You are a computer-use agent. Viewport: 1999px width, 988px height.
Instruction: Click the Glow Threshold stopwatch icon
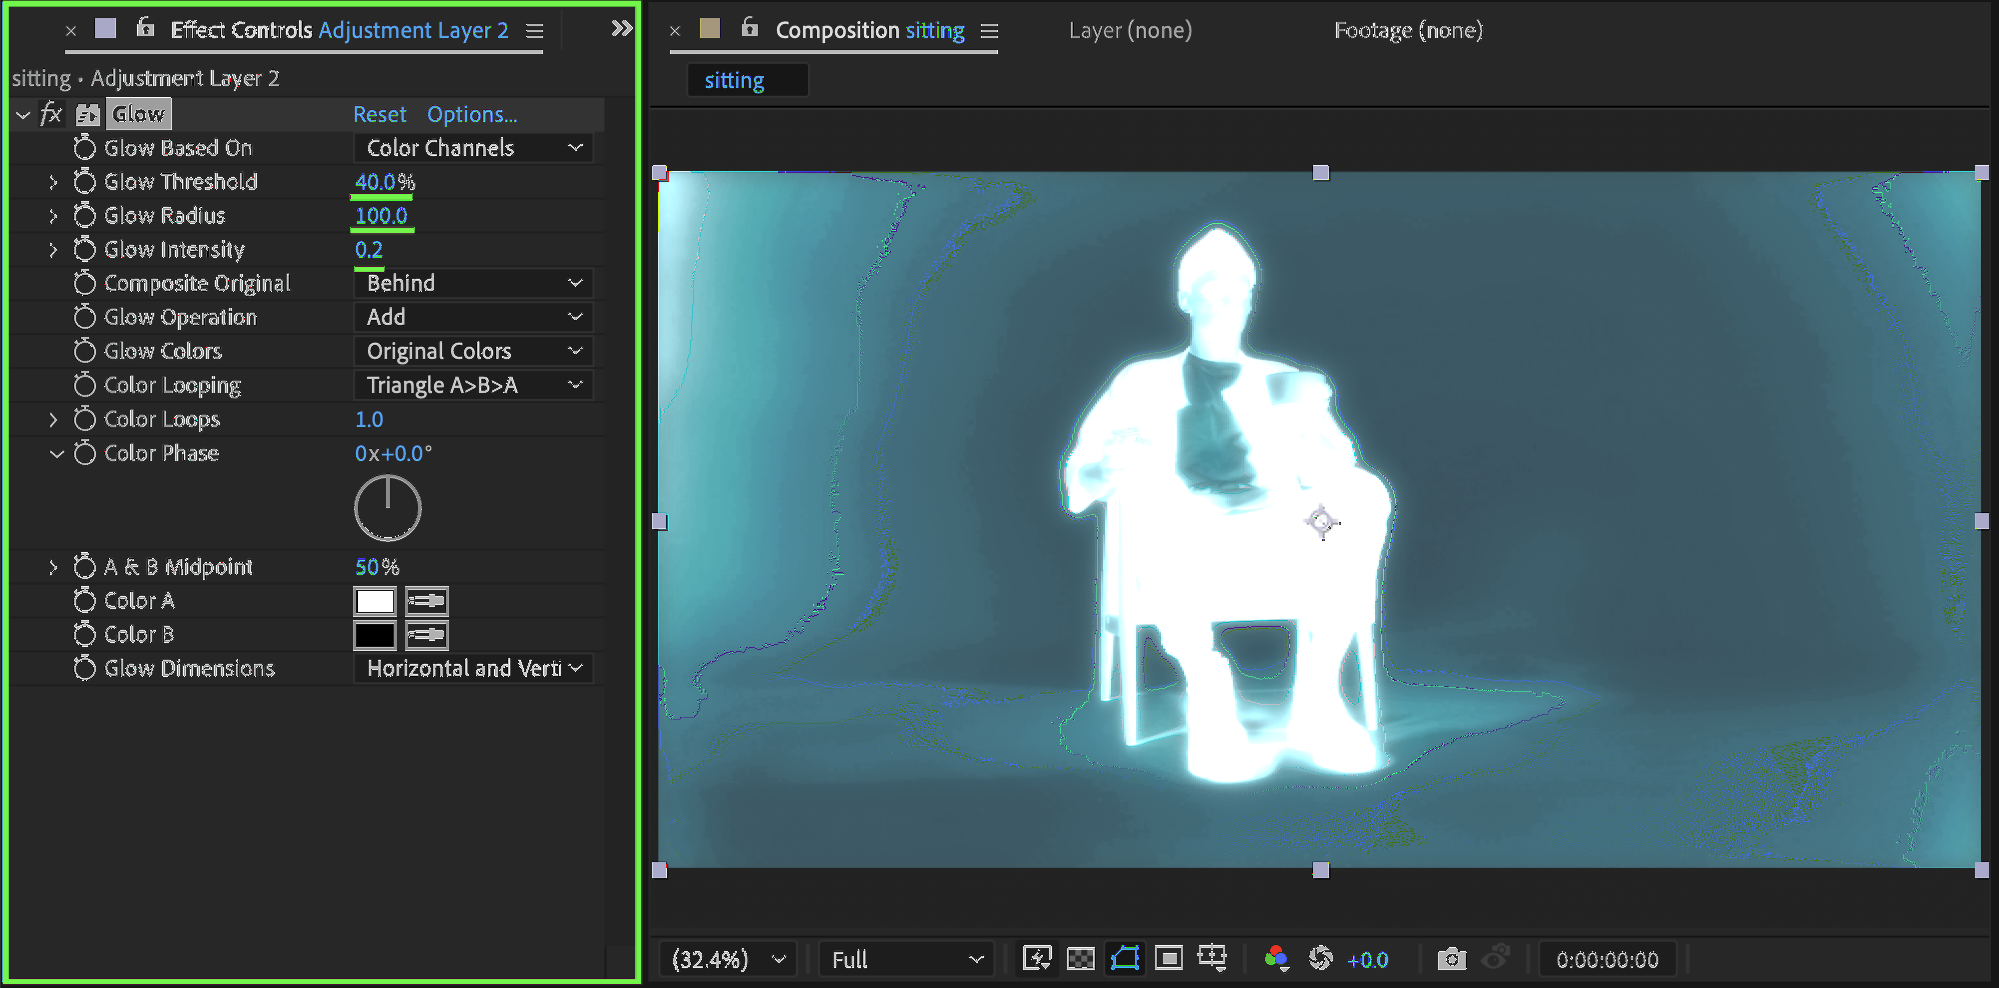coord(85,182)
